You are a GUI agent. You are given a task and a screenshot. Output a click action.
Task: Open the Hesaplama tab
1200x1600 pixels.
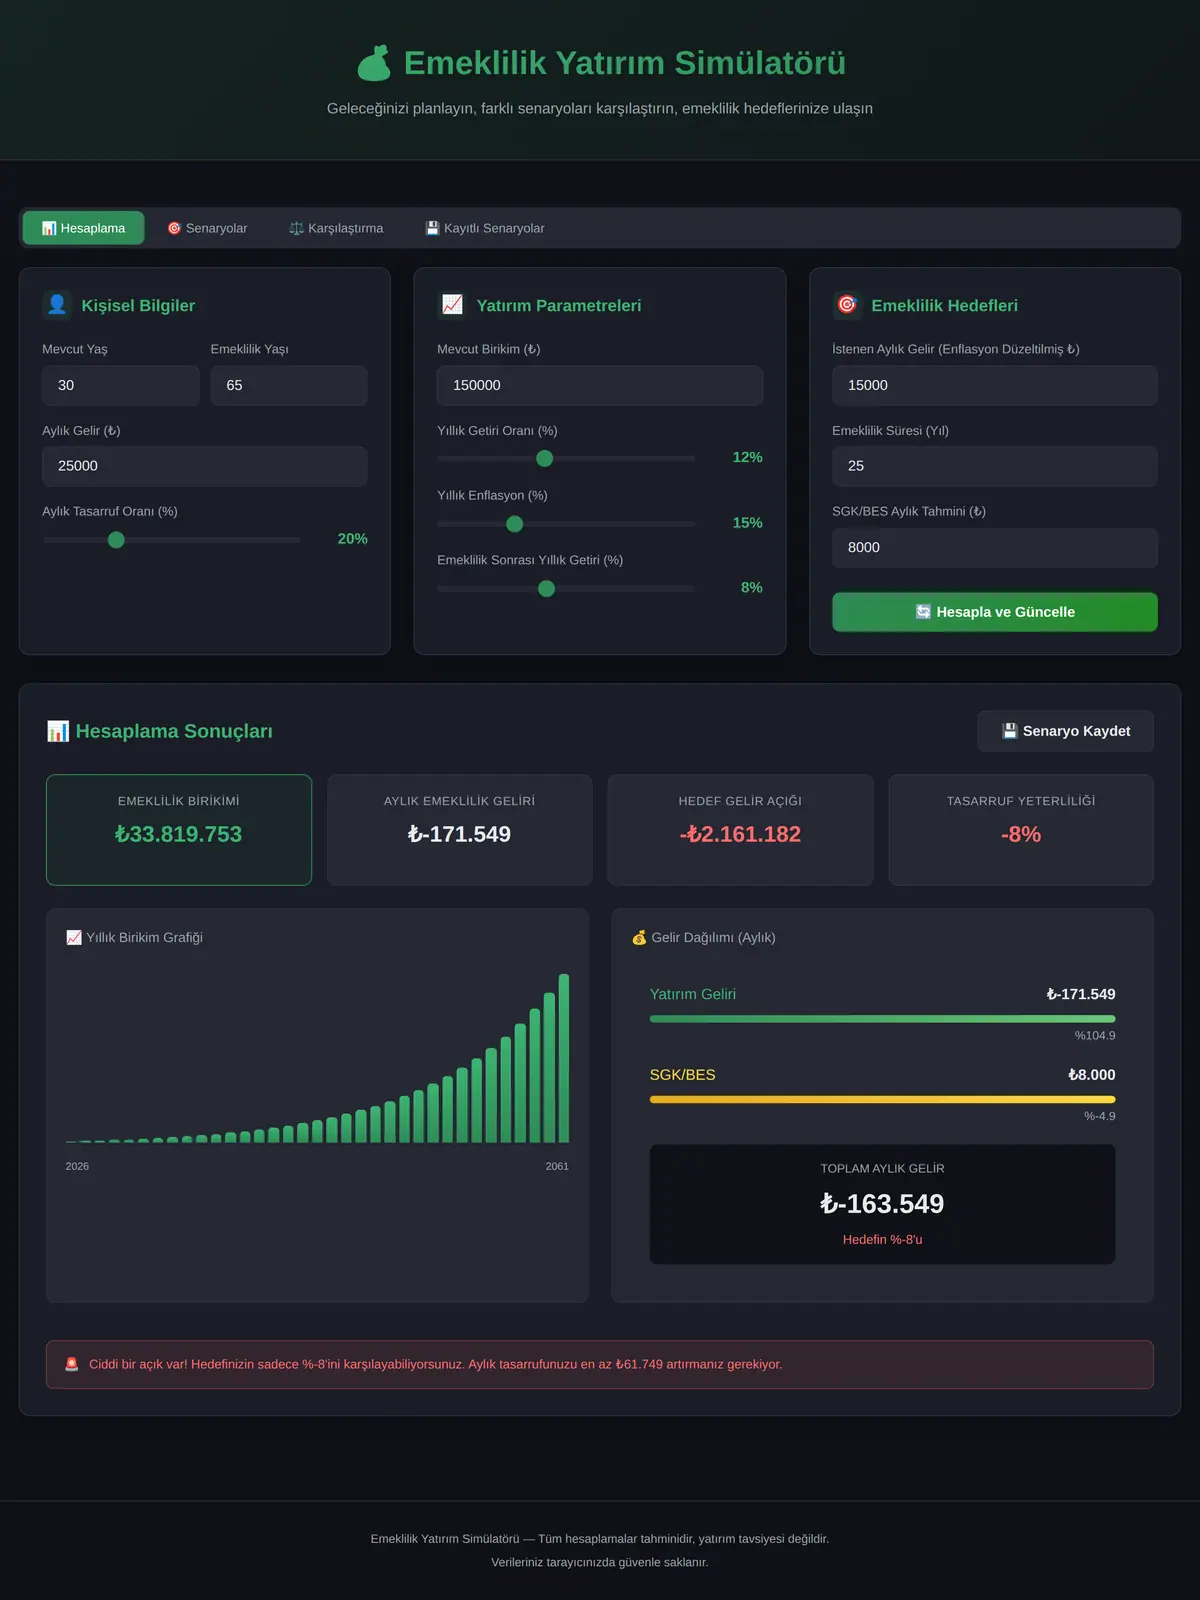tap(84, 228)
